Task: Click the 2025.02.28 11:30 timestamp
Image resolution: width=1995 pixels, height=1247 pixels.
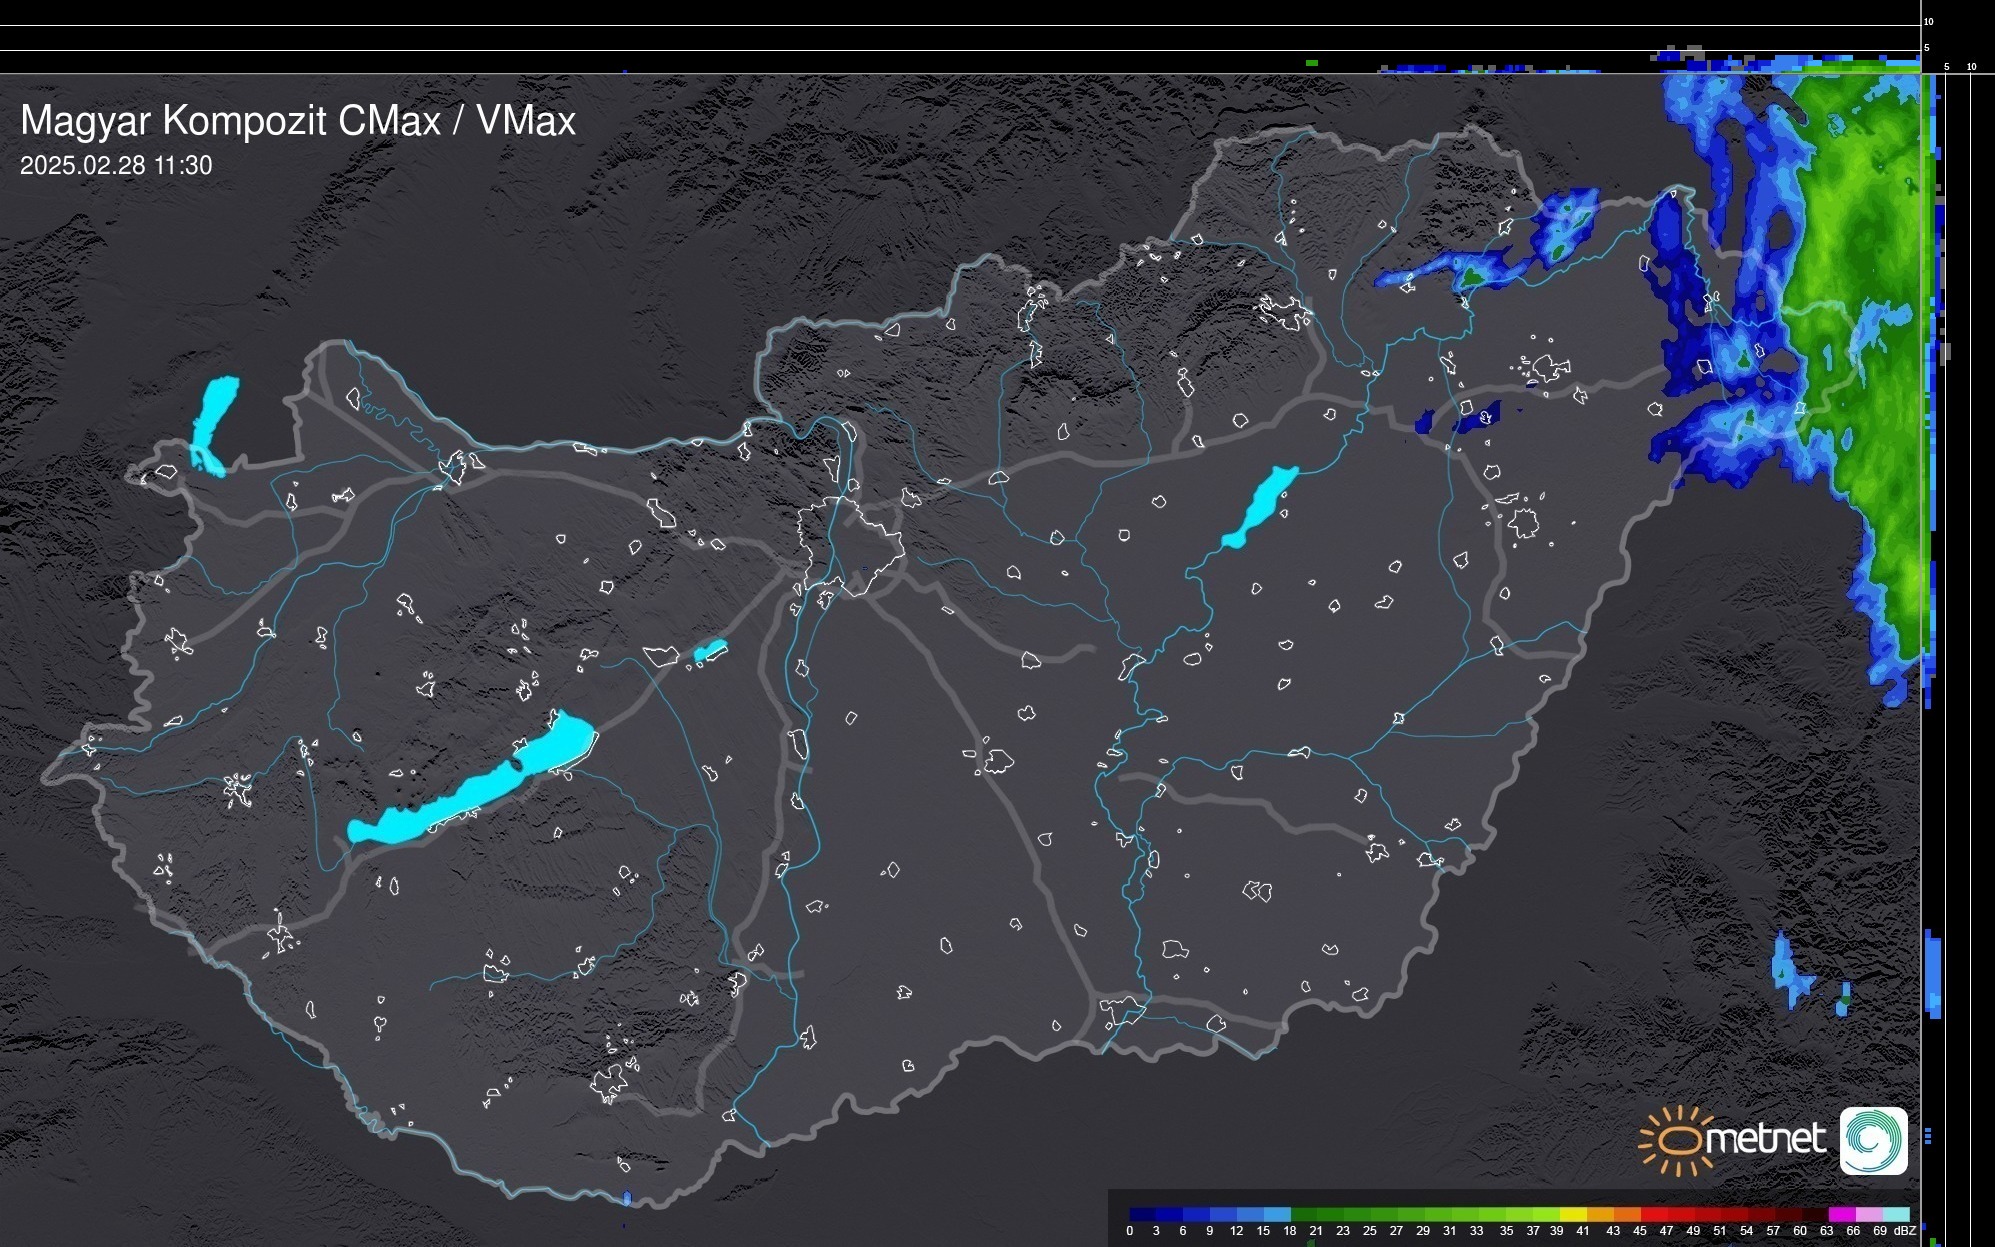Action: coord(116,166)
